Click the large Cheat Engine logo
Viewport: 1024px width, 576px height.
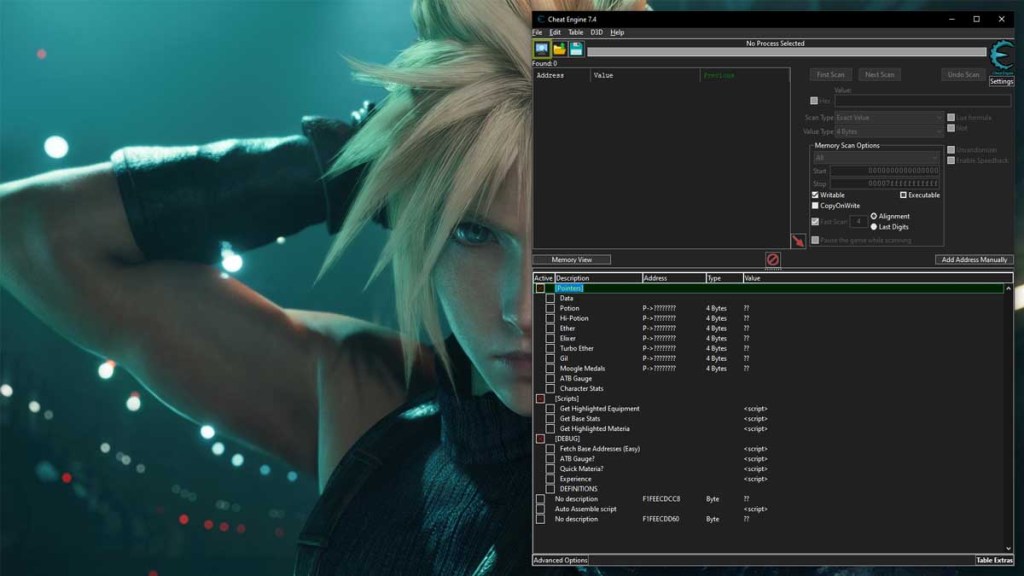click(1002, 56)
